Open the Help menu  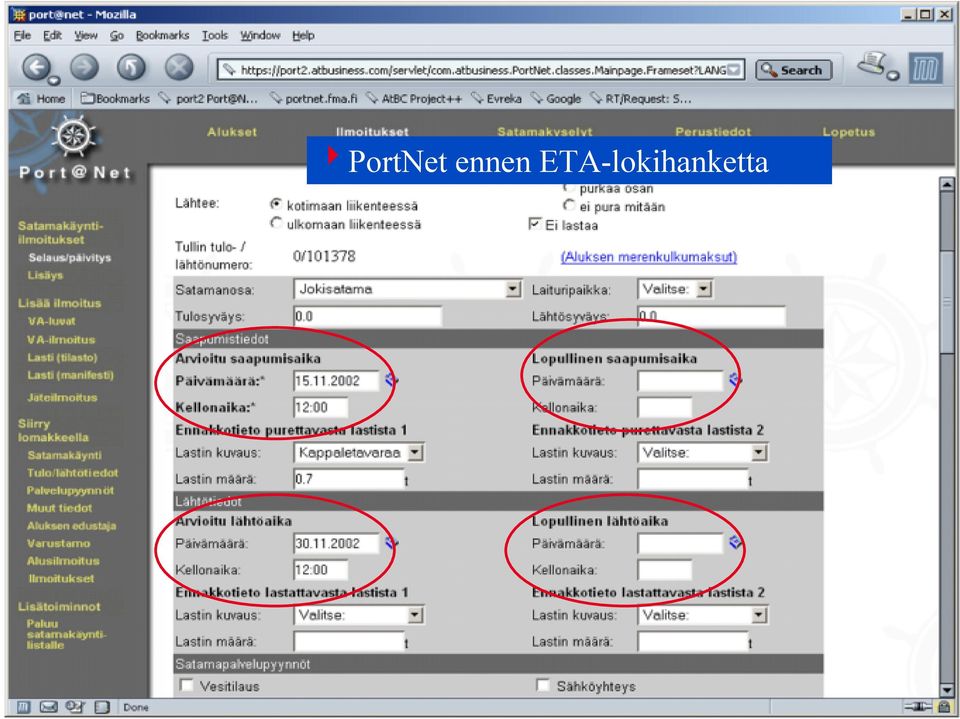click(x=303, y=36)
